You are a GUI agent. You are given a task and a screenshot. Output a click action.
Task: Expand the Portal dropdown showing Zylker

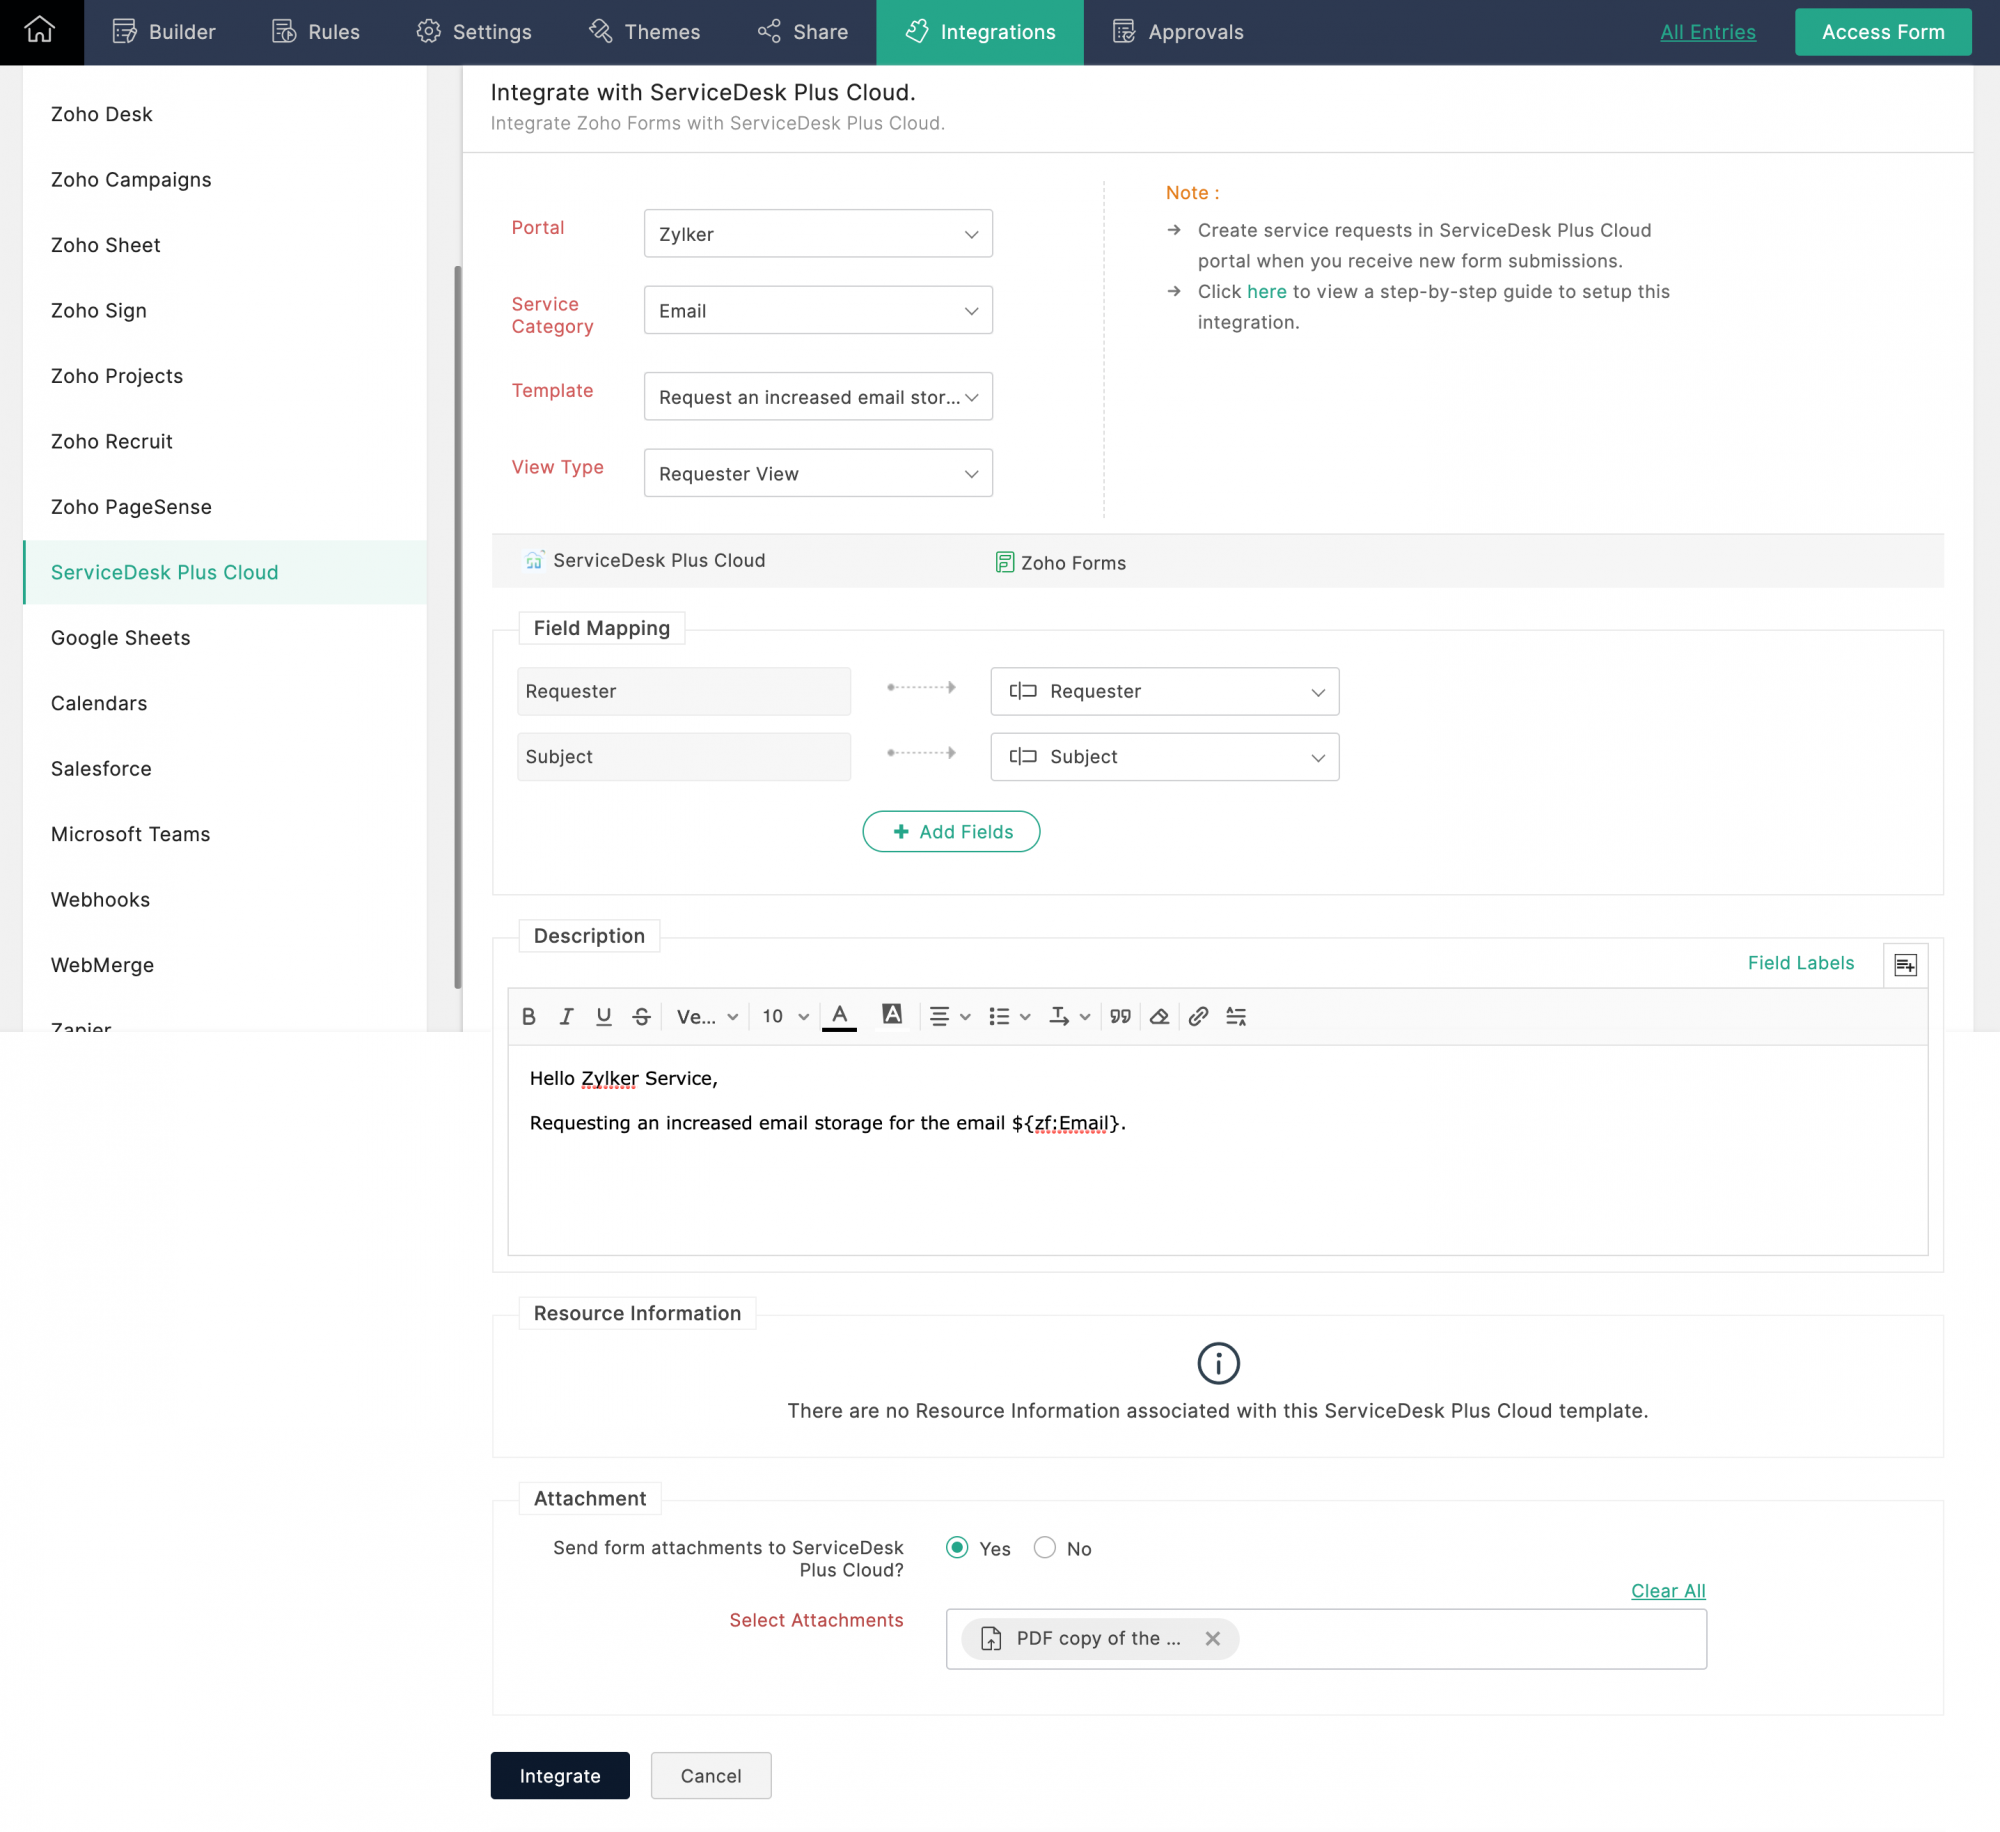coord(818,233)
